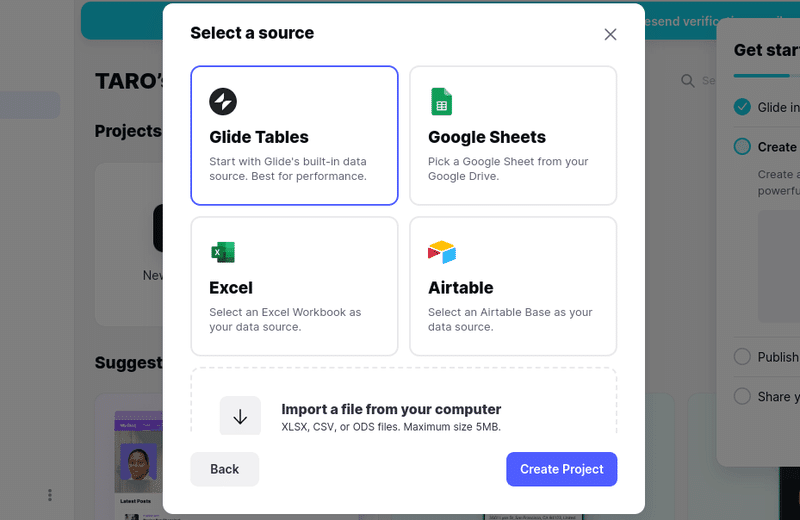This screenshot has height=520, width=800.
Task: Click the Share step circle in checklist
Action: [742, 396]
